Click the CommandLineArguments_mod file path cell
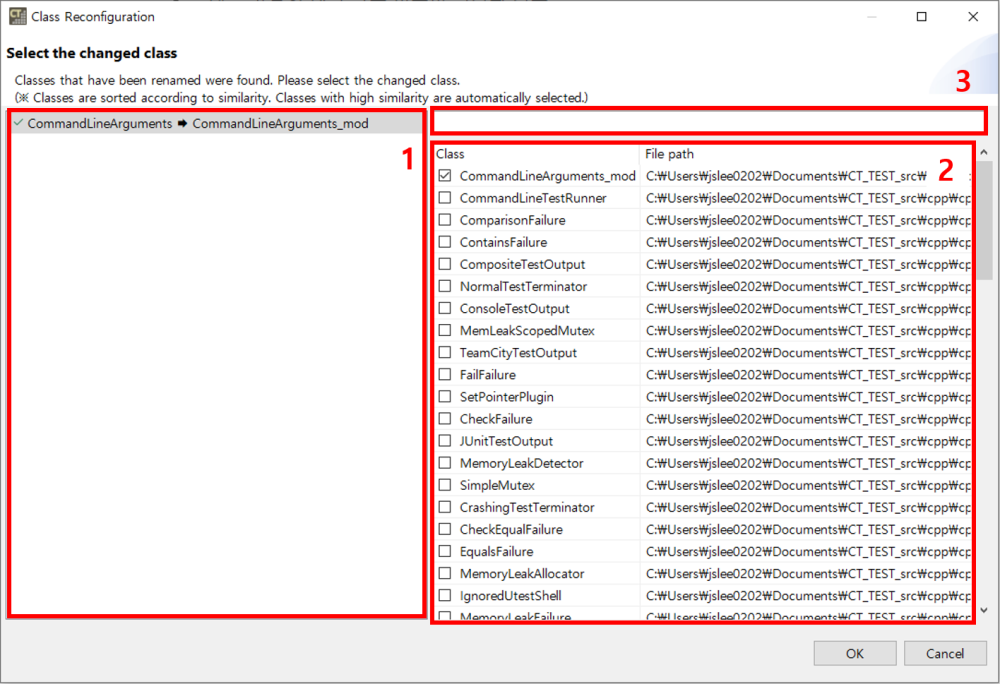The image size is (1000, 684). click(805, 176)
